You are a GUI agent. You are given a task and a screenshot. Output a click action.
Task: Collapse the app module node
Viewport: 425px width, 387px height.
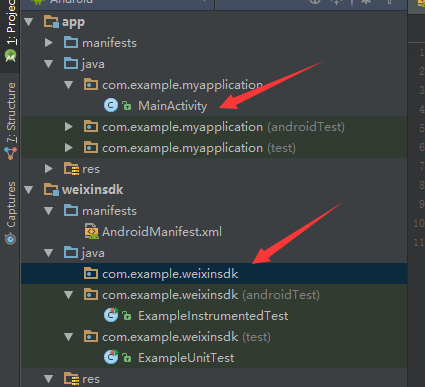29,22
